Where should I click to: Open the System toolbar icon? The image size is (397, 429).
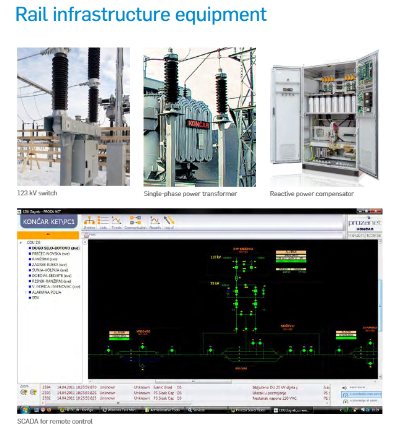point(89,222)
